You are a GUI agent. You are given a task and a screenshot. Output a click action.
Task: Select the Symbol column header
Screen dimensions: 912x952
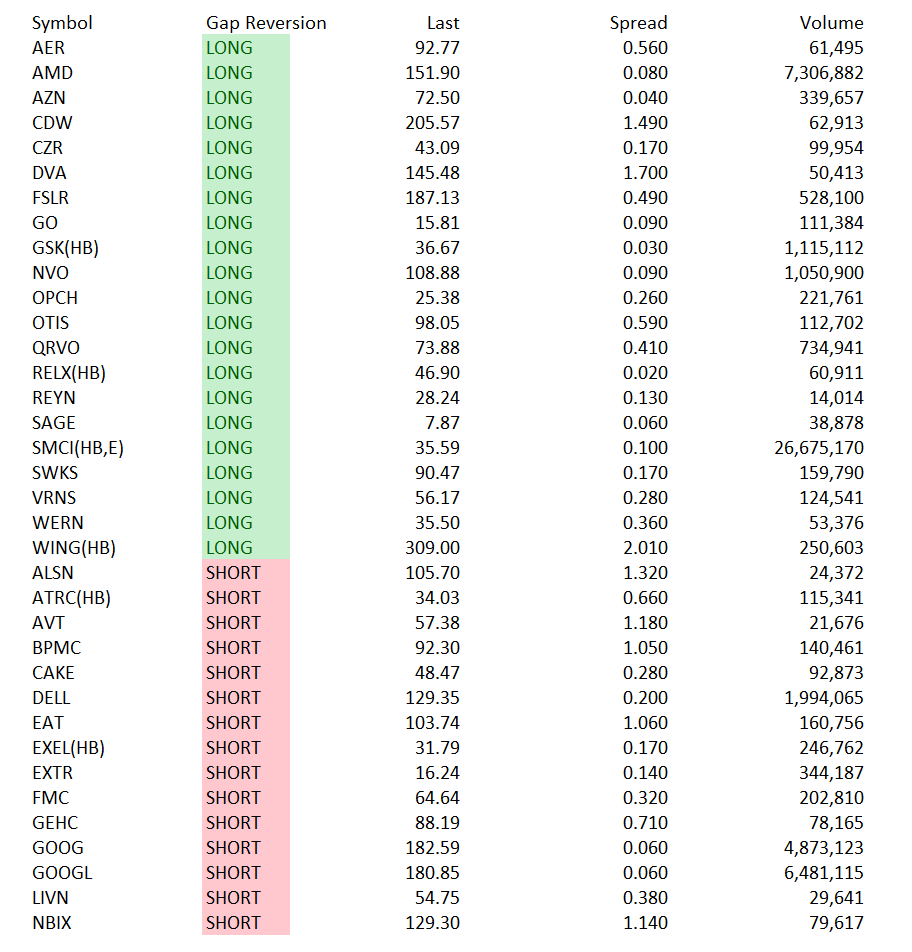click(62, 23)
